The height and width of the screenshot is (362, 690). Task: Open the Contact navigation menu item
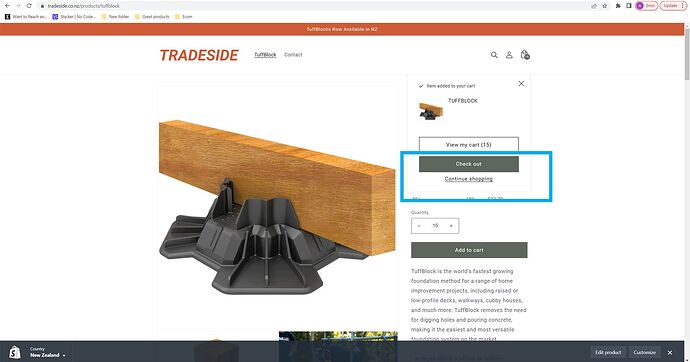[293, 55]
